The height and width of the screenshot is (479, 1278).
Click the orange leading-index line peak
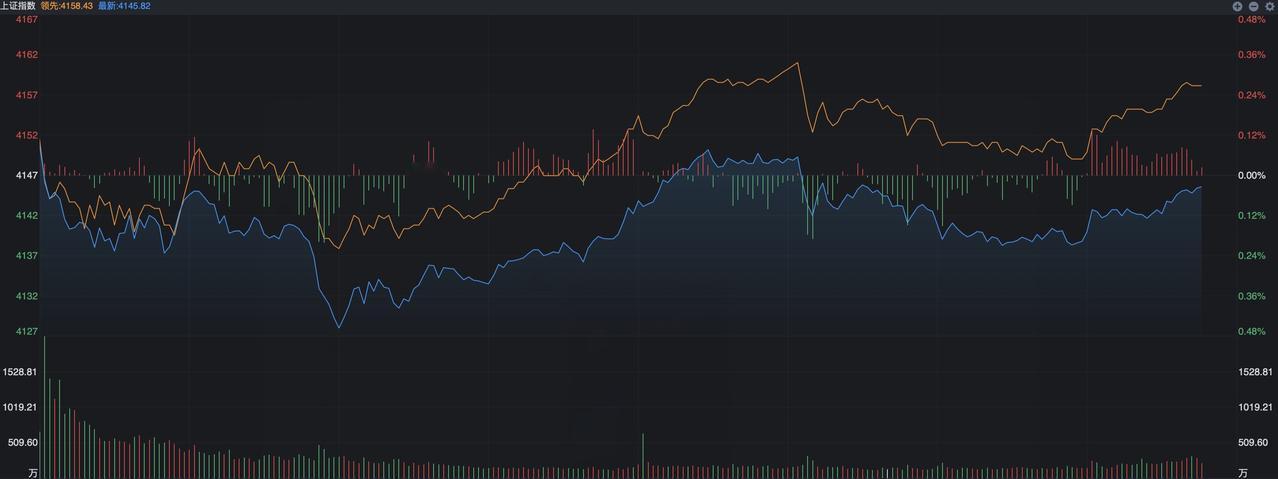[798, 63]
